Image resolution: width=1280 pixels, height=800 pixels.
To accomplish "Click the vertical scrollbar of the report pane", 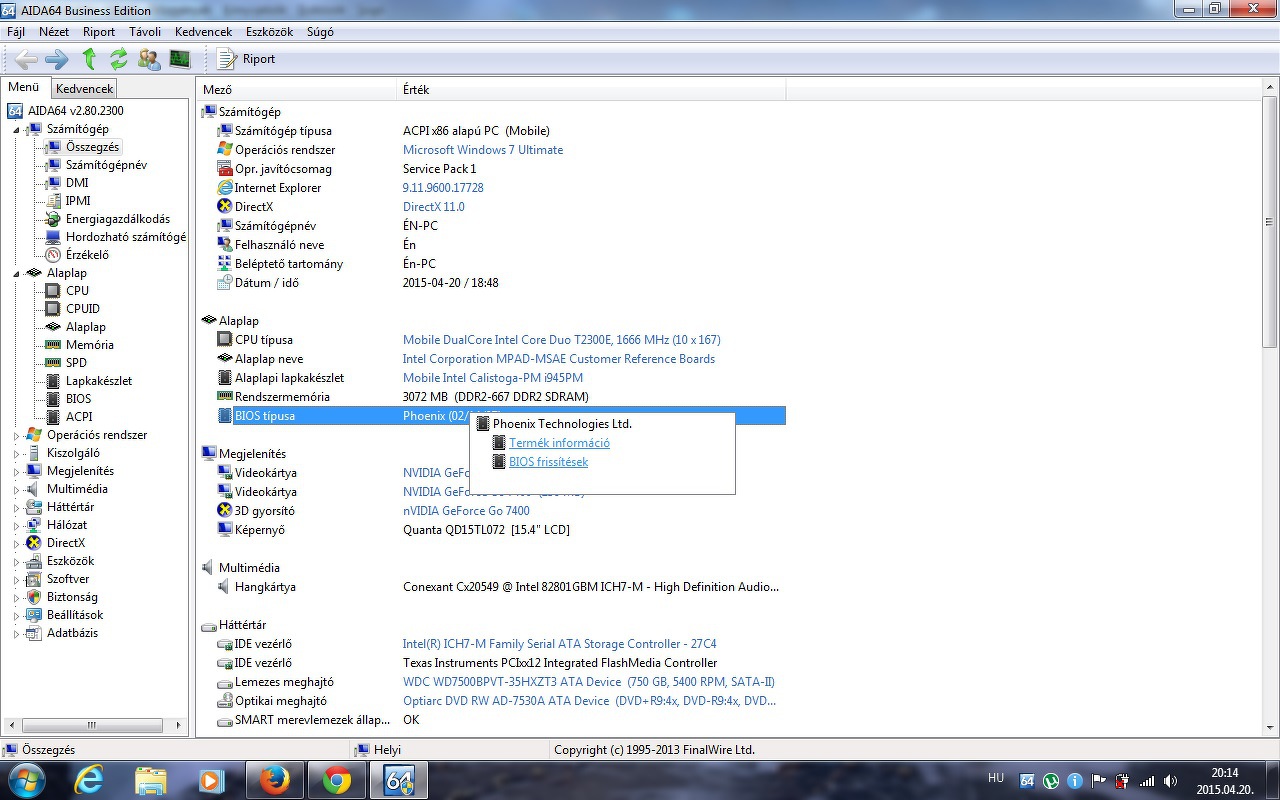I will pyautogui.click(x=1270, y=410).
